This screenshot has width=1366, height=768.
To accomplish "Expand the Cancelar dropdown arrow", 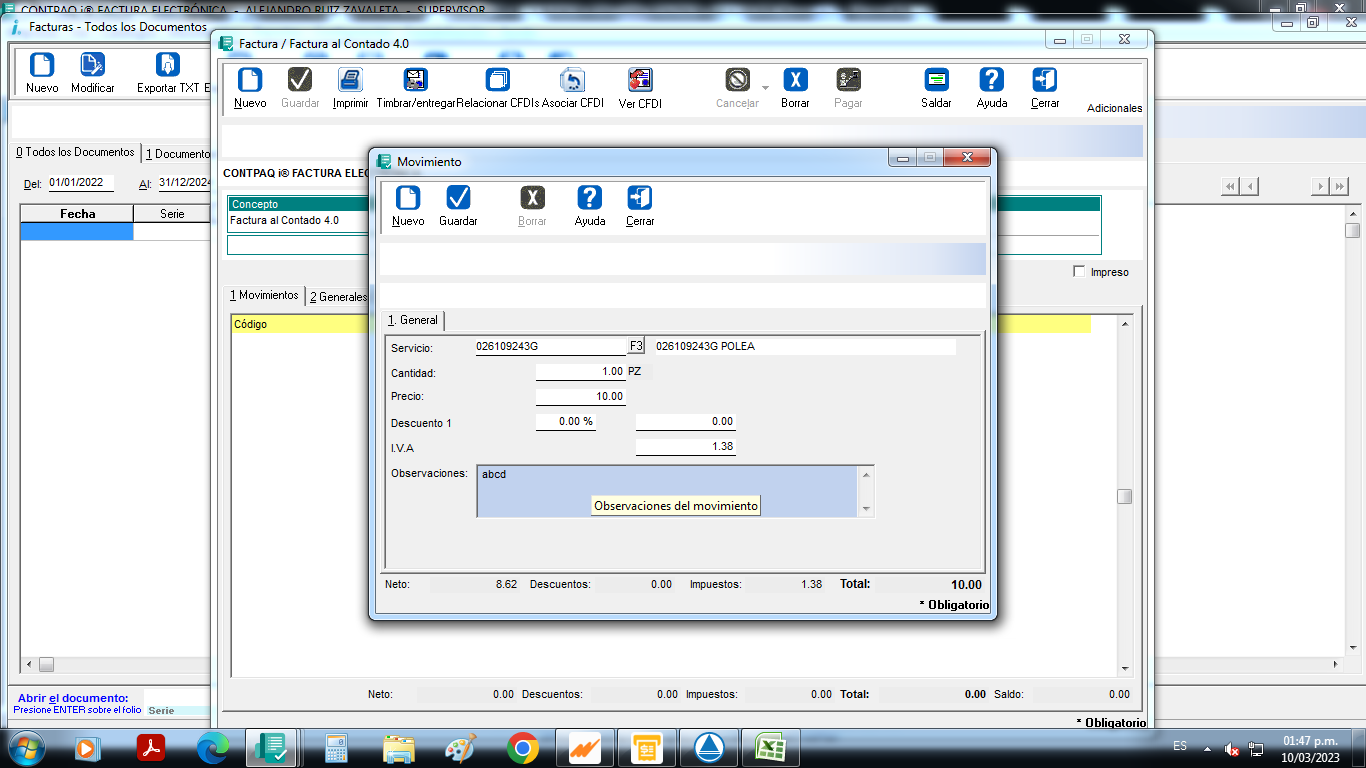I will click(x=766, y=88).
